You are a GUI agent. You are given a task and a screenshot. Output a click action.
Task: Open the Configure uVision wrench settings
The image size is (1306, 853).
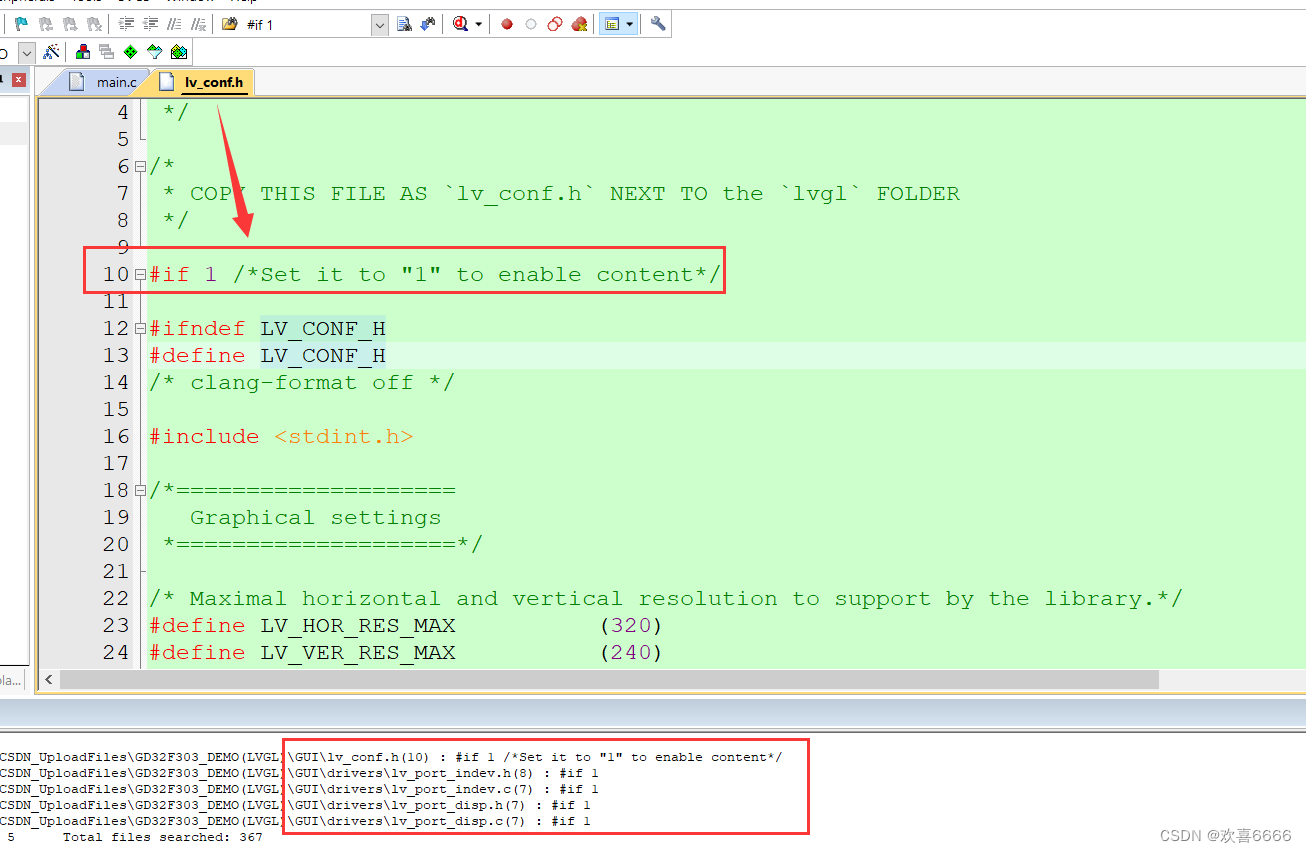click(657, 23)
